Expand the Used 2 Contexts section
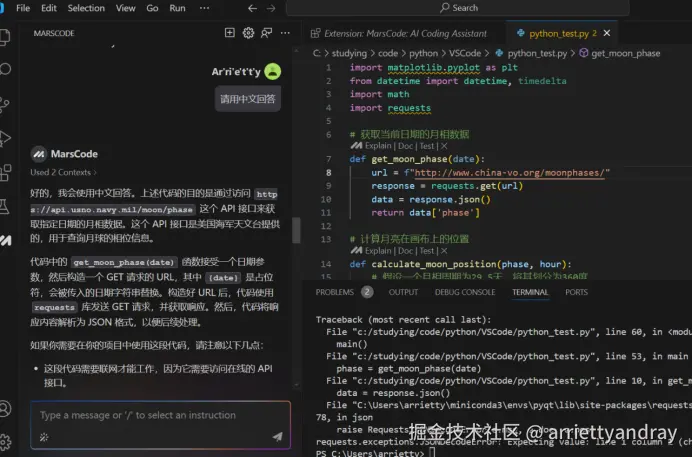 64,173
